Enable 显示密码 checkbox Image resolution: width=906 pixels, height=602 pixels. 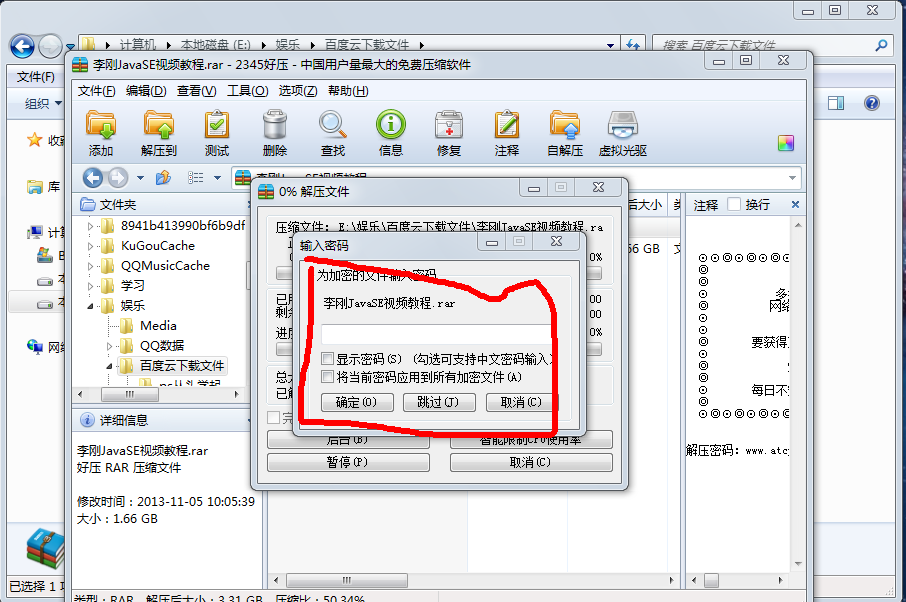point(328,359)
